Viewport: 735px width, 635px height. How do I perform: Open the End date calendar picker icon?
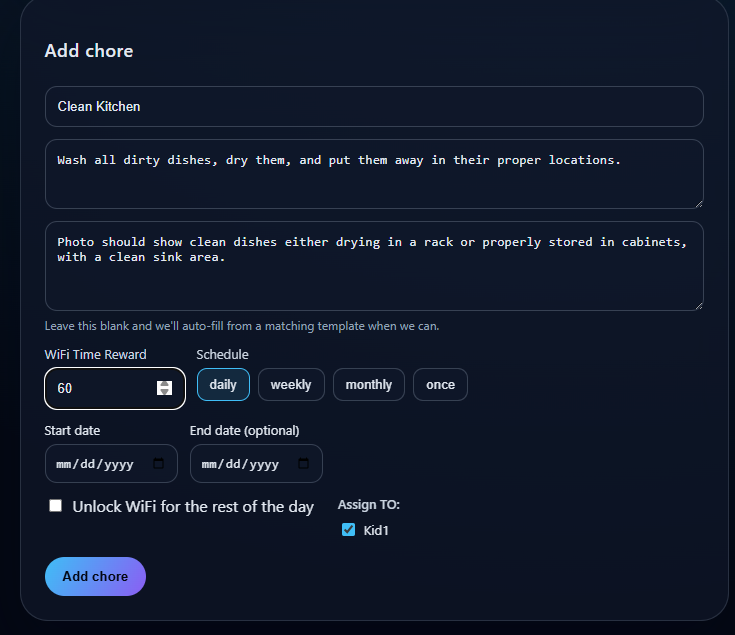click(304, 464)
